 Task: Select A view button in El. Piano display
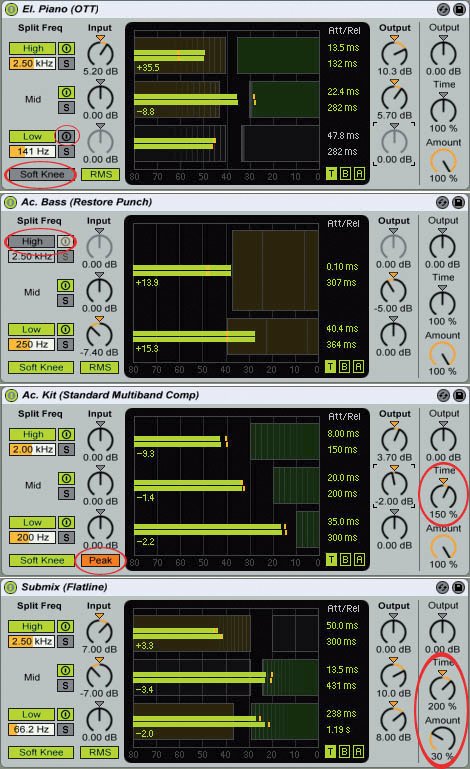click(359, 174)
